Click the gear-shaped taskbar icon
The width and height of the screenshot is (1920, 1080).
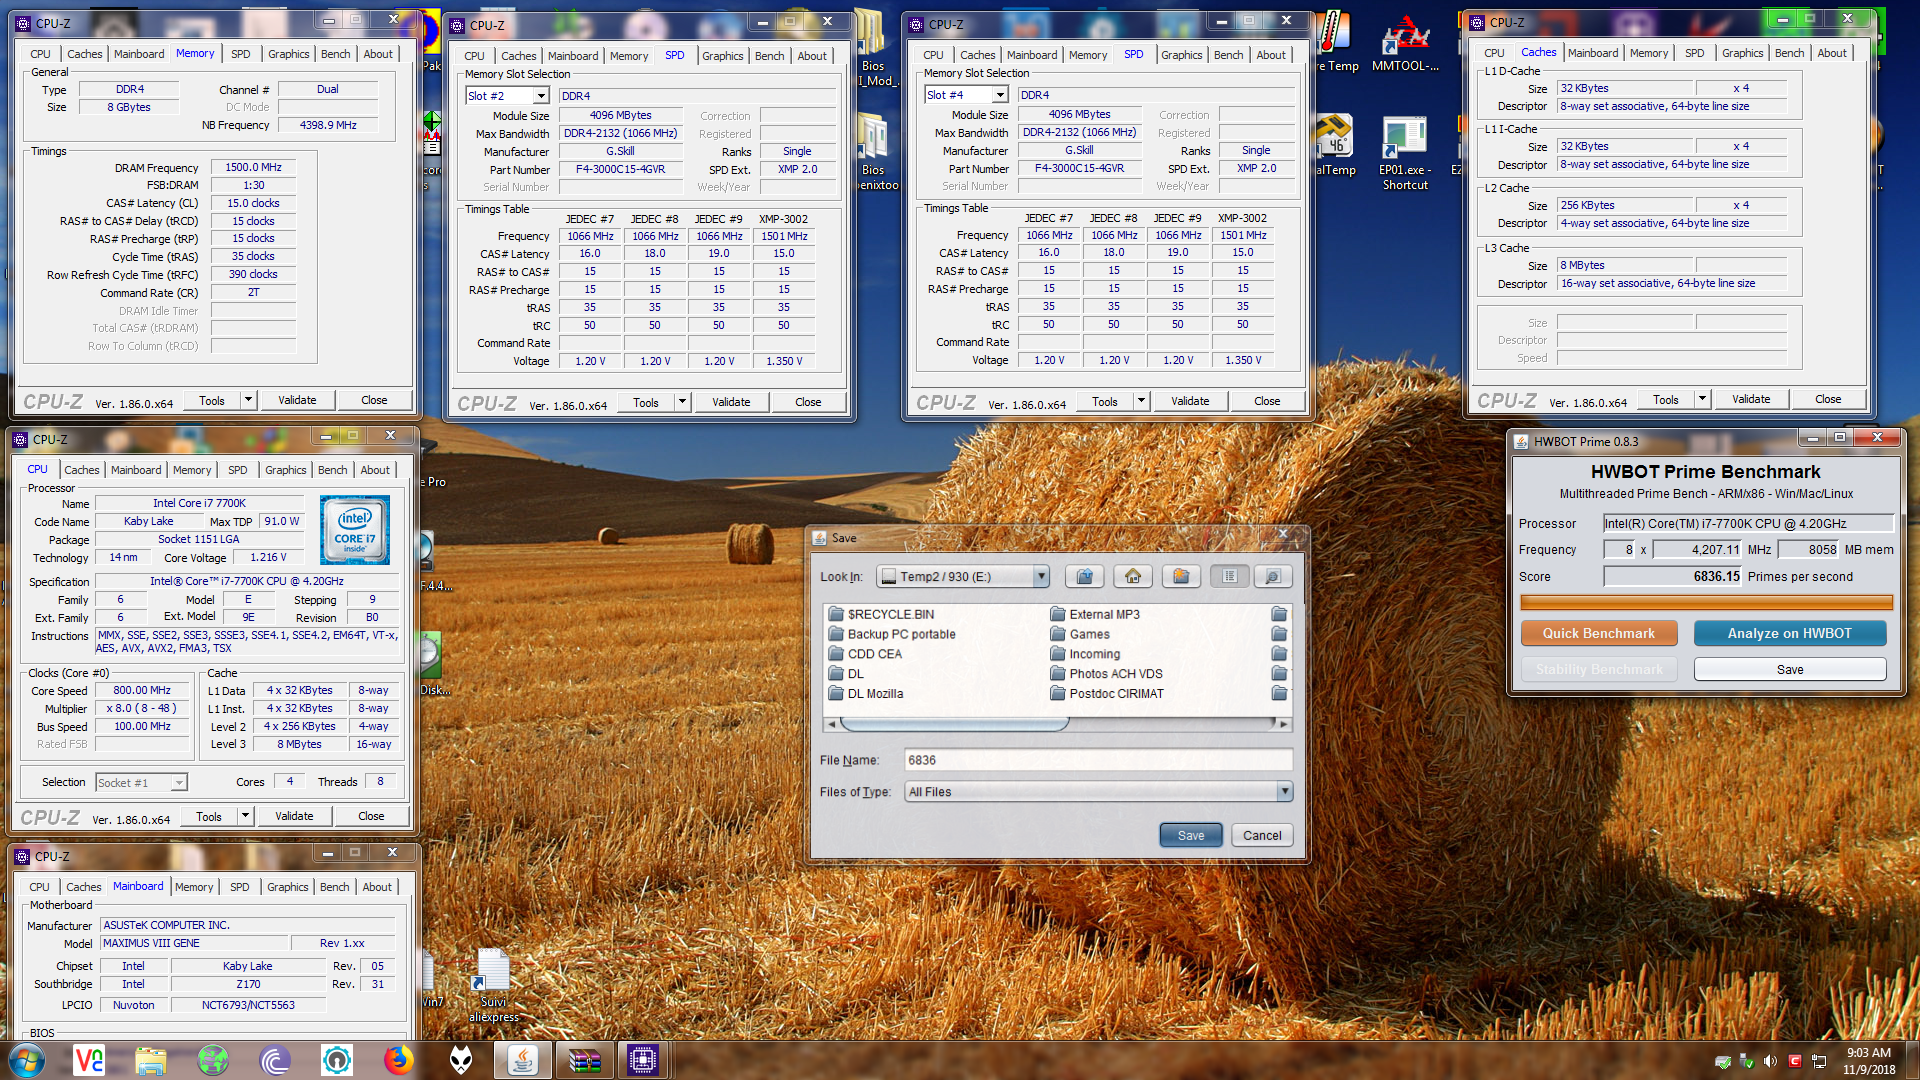pyautogui.click(x=336, y=1060)
